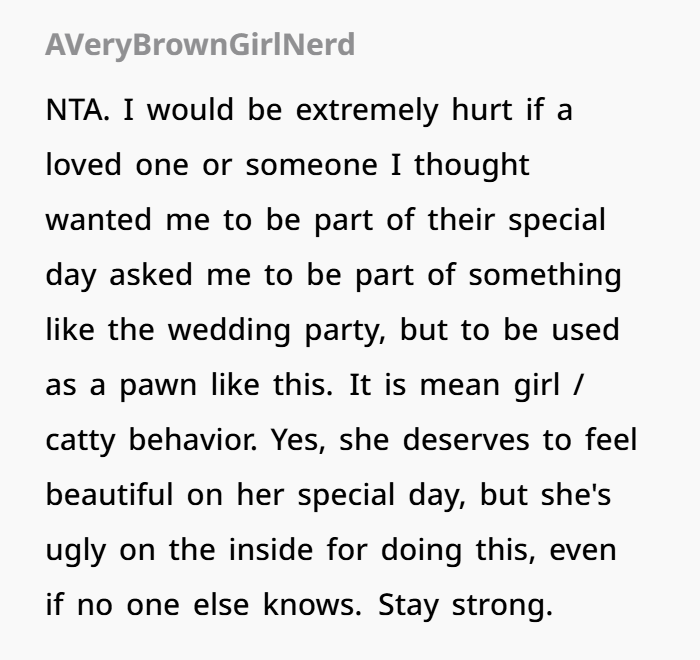This screenshot has width=700, height=660.
Task: Click the word "something" in the comment
Action: [545, 275]
